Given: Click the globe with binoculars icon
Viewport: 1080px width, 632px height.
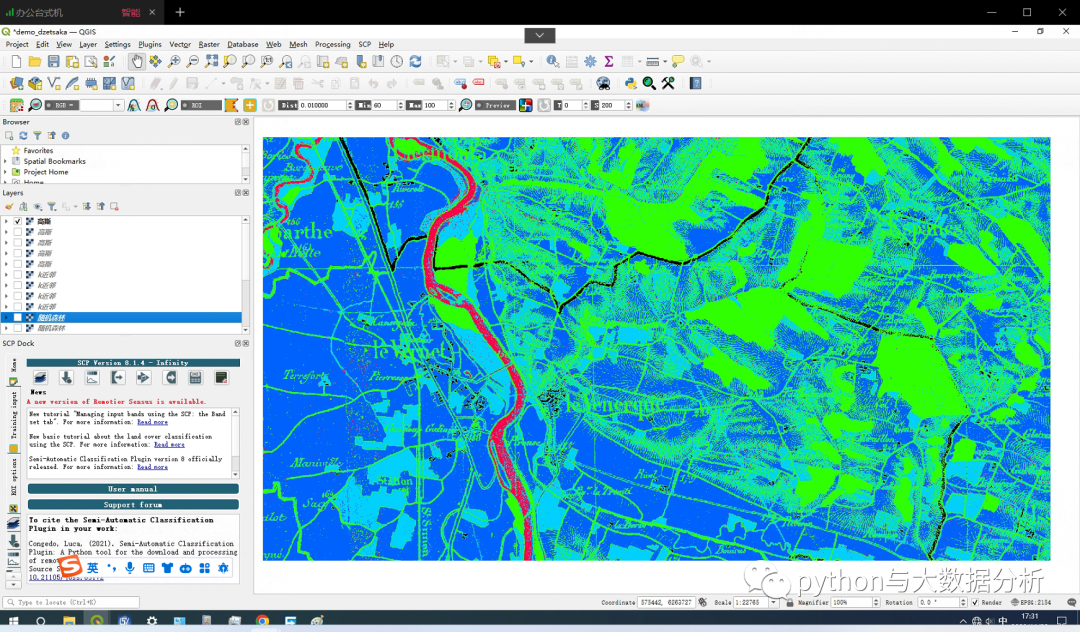Looking at the screenshot, I should tap(603, 83).
